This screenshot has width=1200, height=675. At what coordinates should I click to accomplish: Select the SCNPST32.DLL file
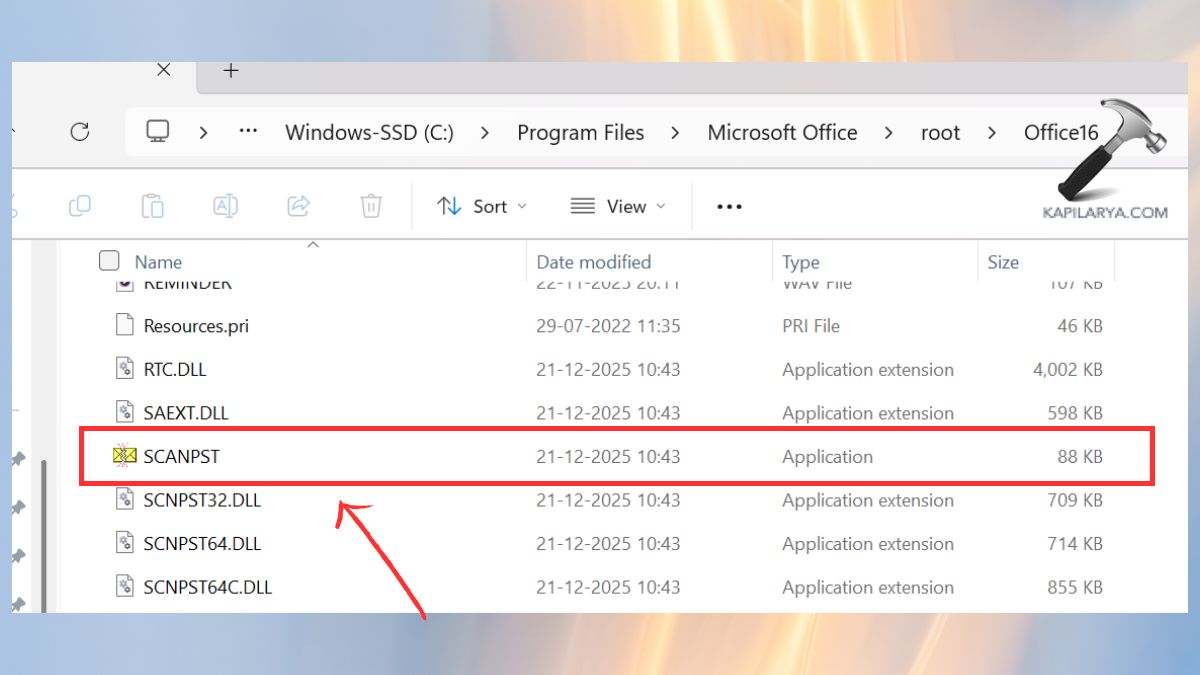(x=202, y=500)
